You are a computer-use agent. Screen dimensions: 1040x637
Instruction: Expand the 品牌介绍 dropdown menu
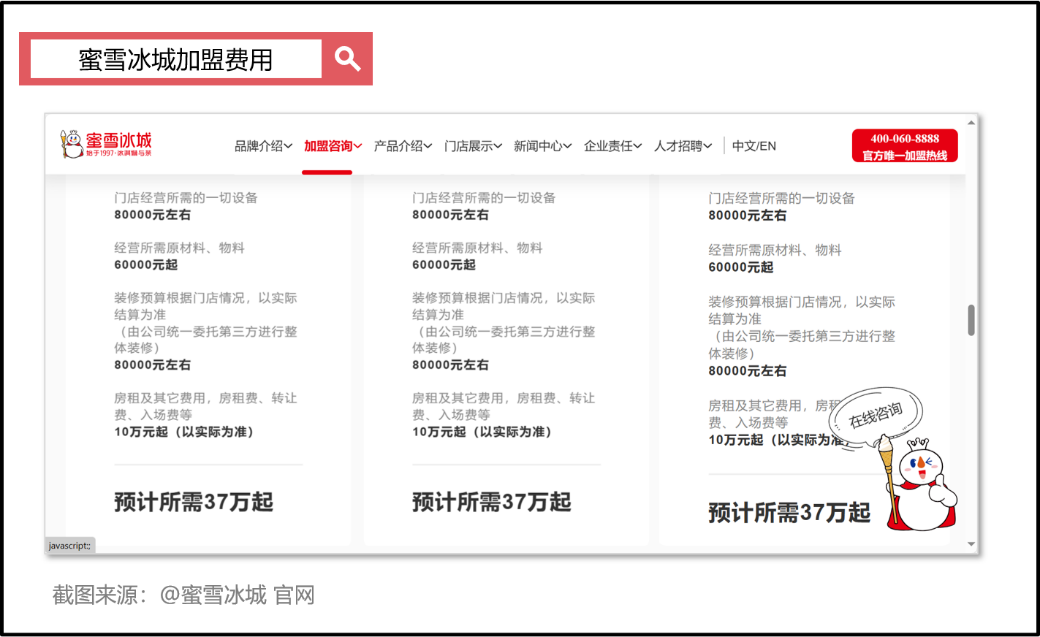[x=263, y=146]
